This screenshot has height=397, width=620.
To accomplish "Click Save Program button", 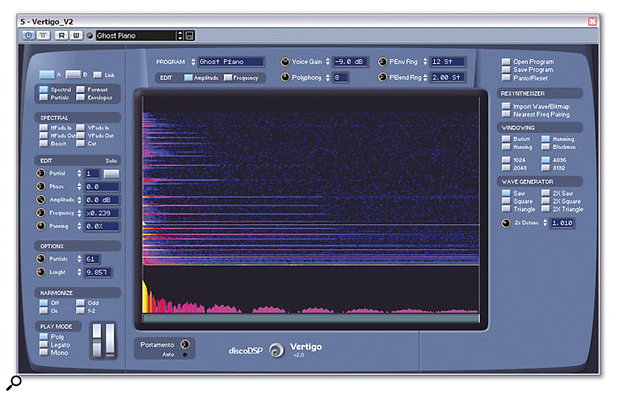I will point(506,70).
